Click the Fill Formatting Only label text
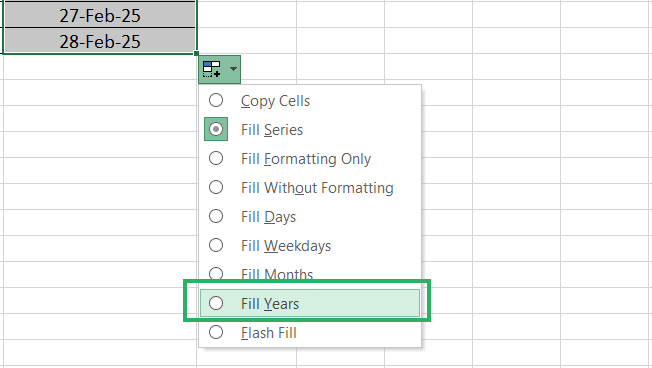The width and height of the screenshot is (652, 368). 306,159
